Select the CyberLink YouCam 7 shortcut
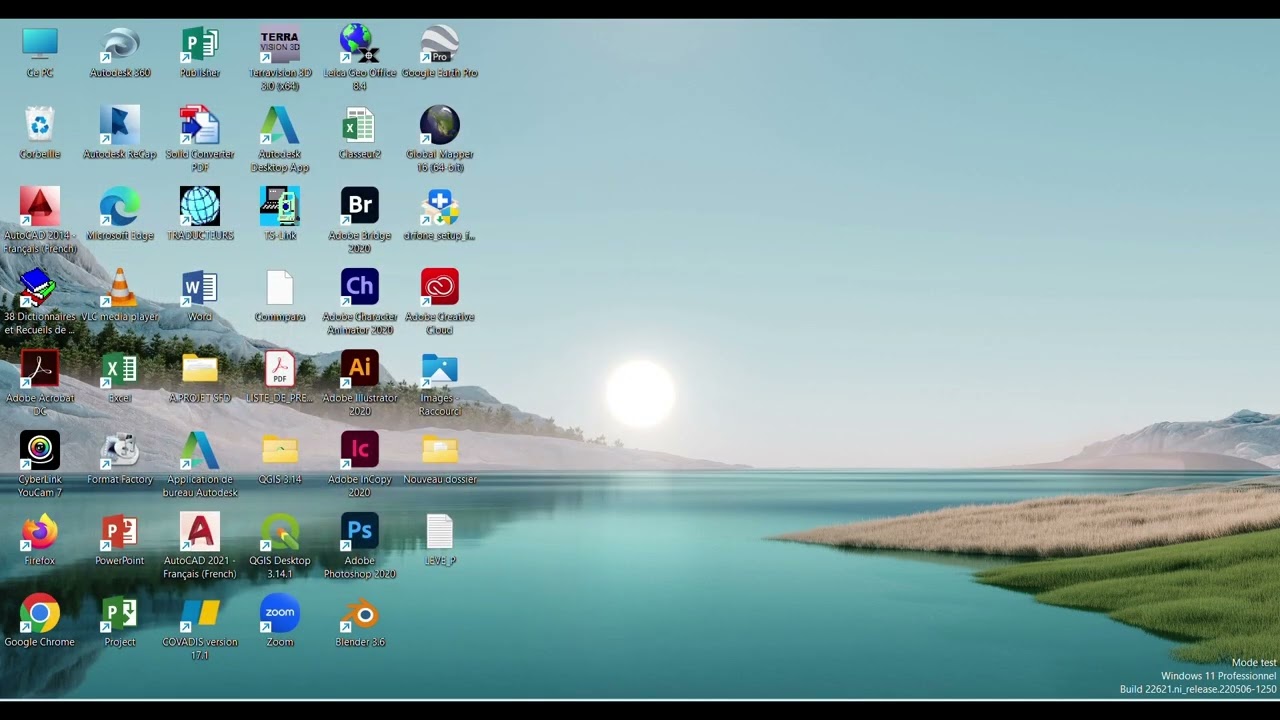This screenshot has height=720, width=1280. pyautogui.click(x=40, y=450)
